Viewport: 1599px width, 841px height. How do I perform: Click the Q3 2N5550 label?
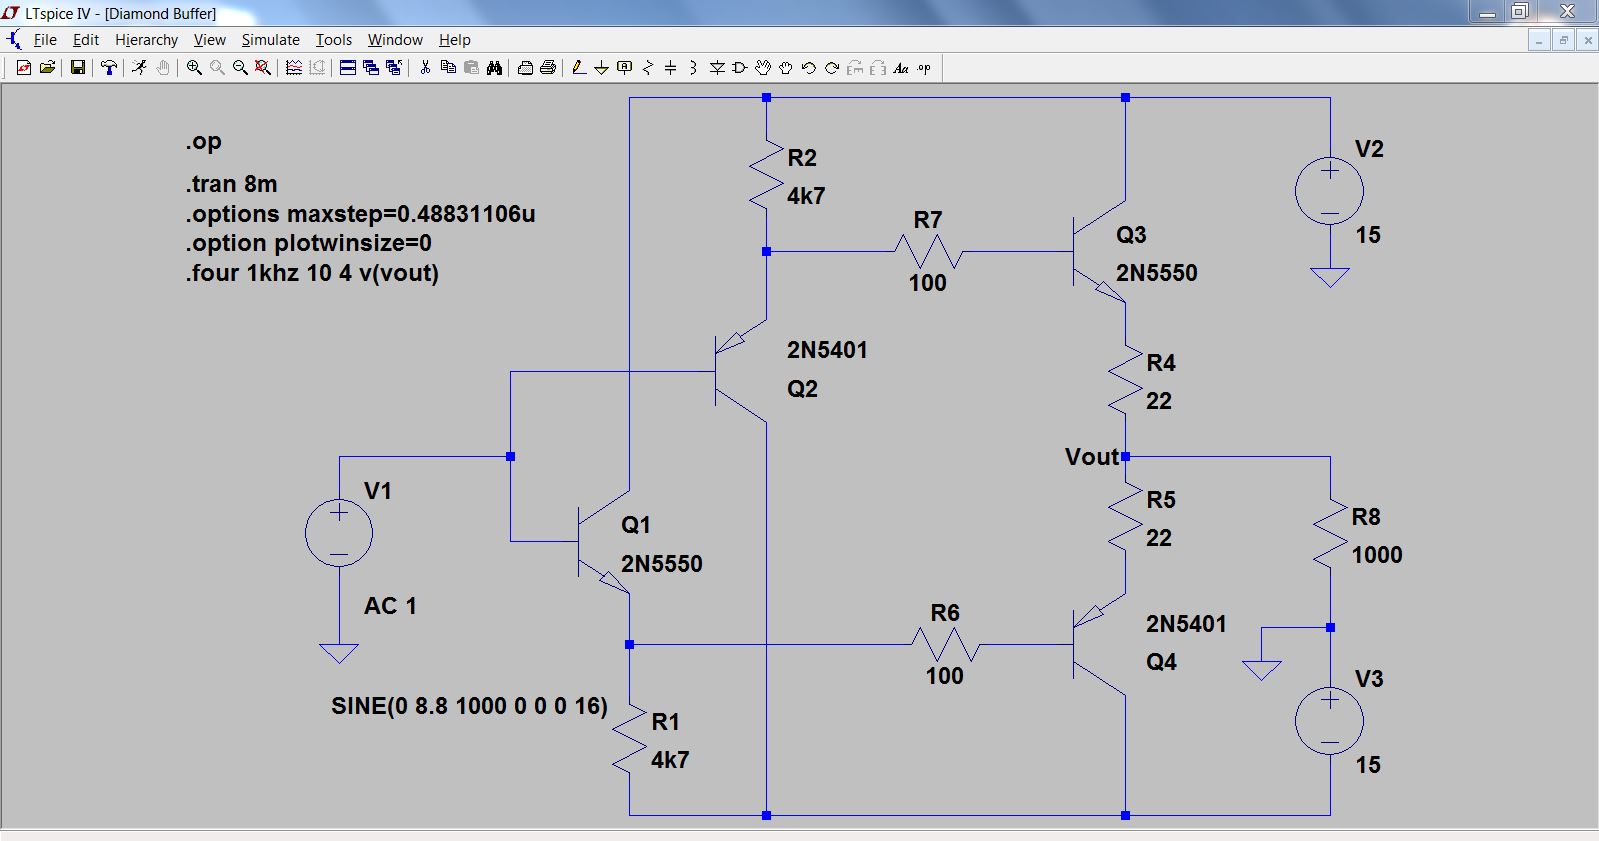coord(1156,273)
